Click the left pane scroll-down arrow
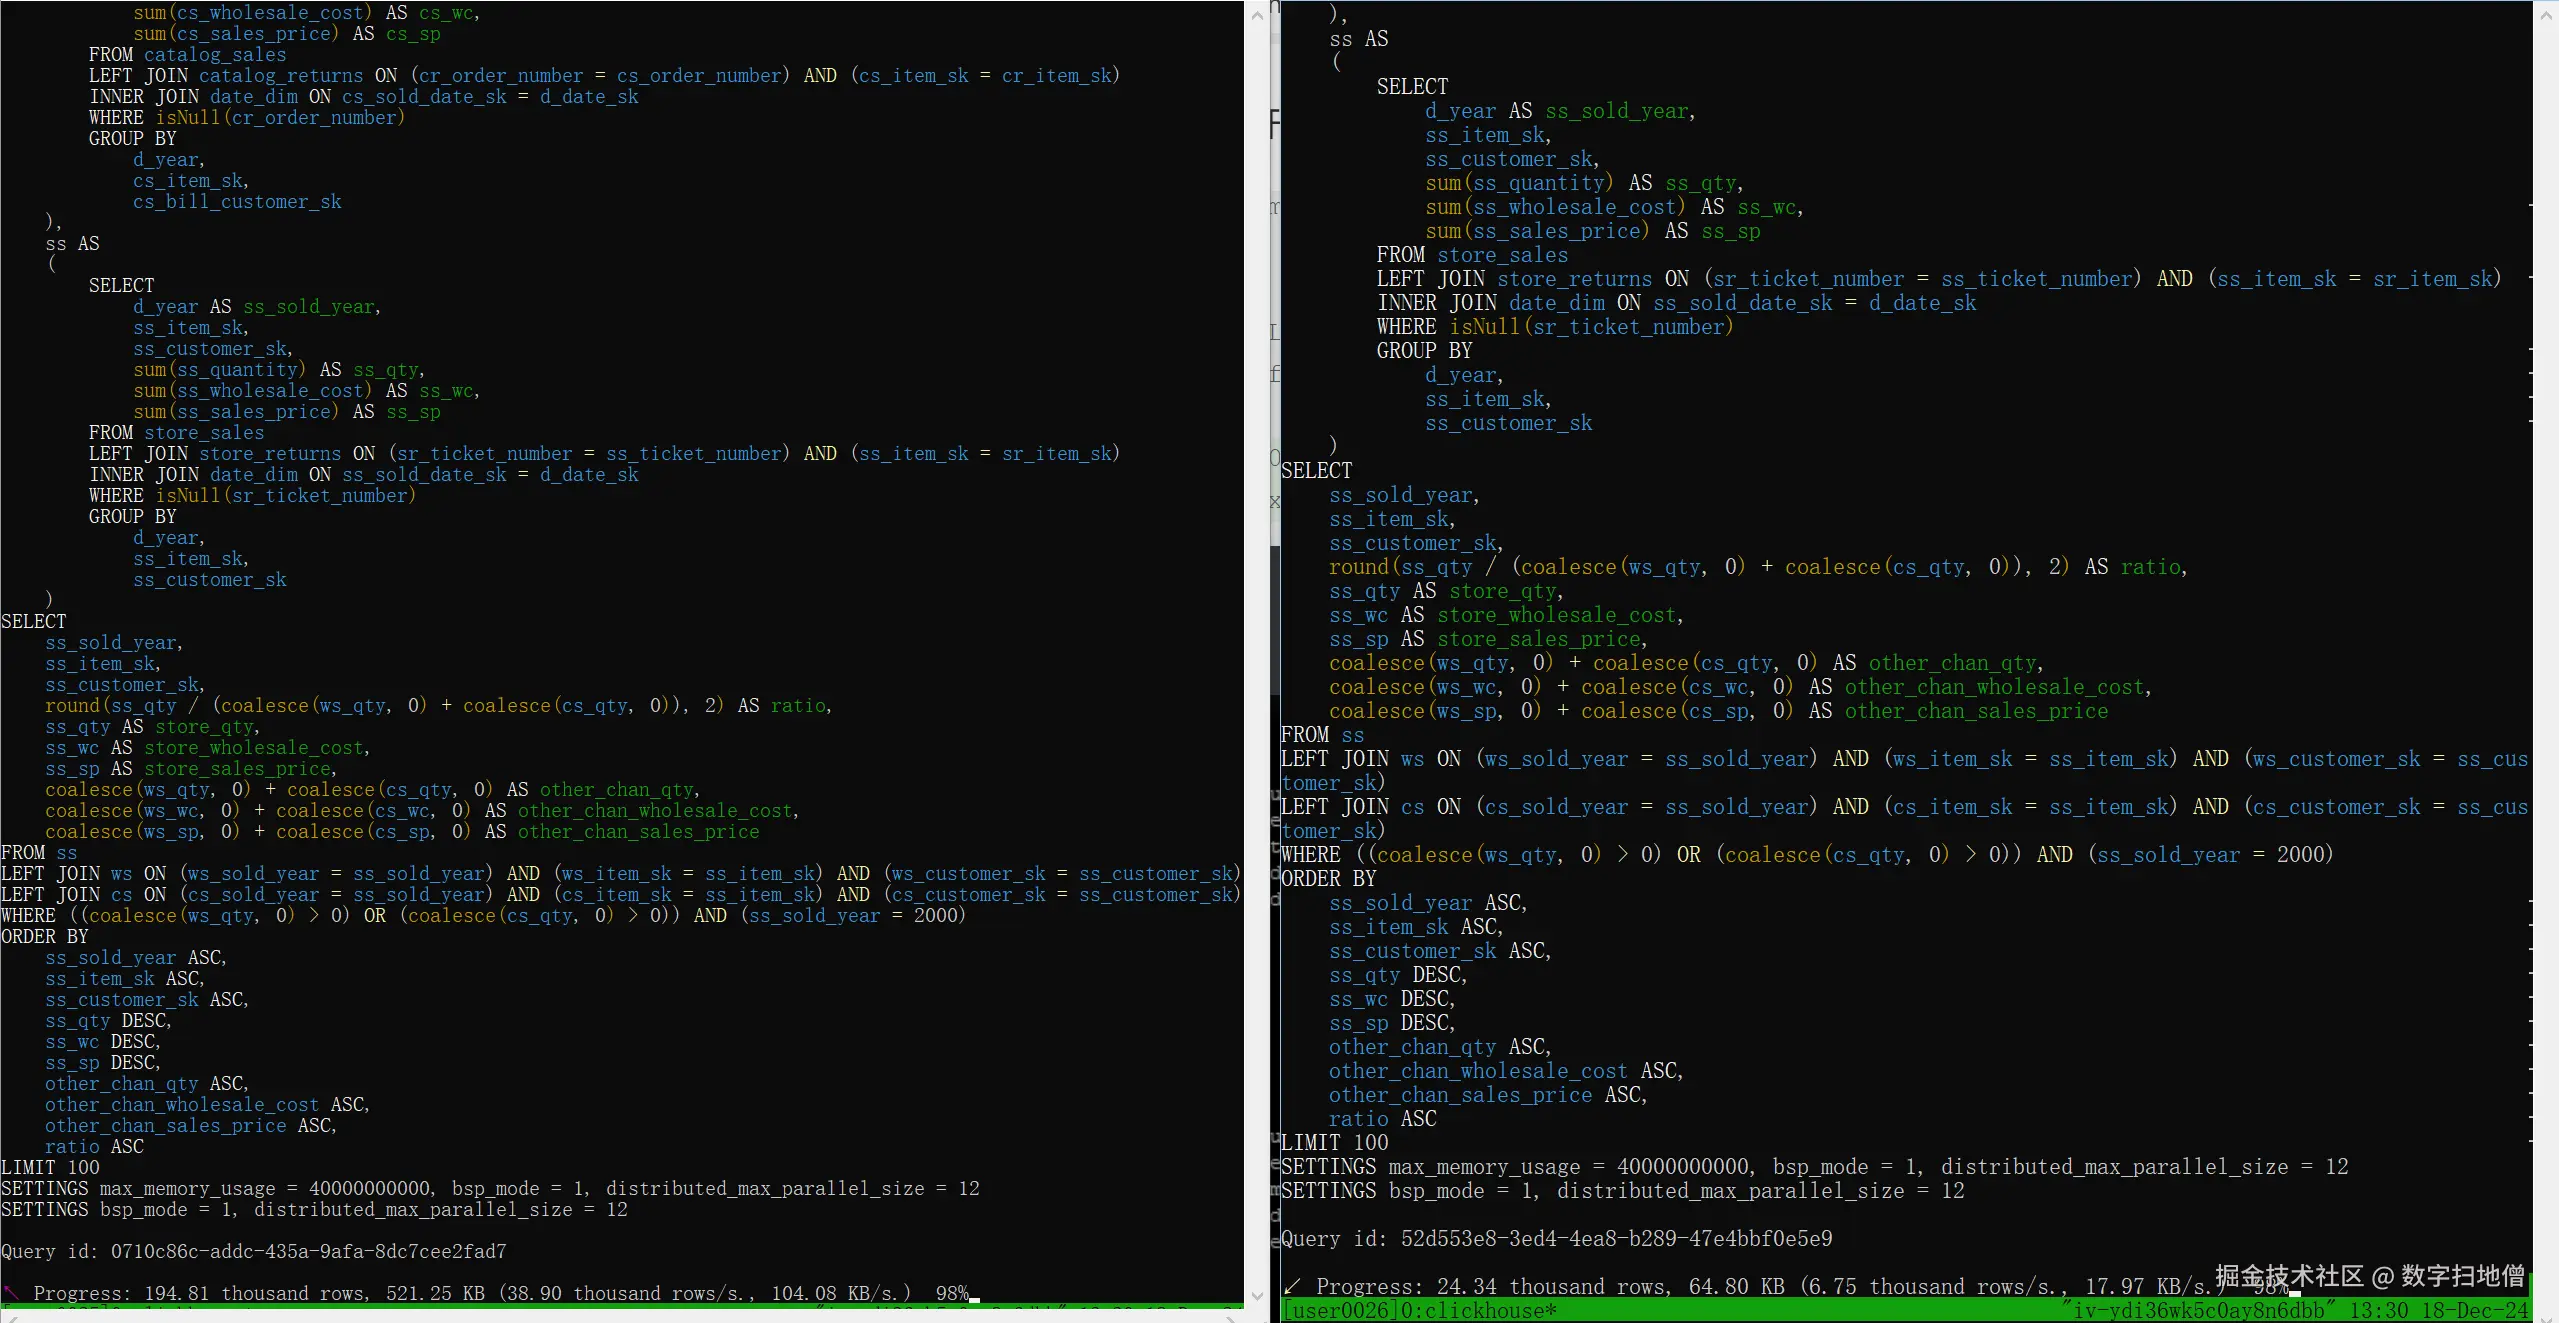This screenshot has height=1323, width=2559. click(1257, 1296)
